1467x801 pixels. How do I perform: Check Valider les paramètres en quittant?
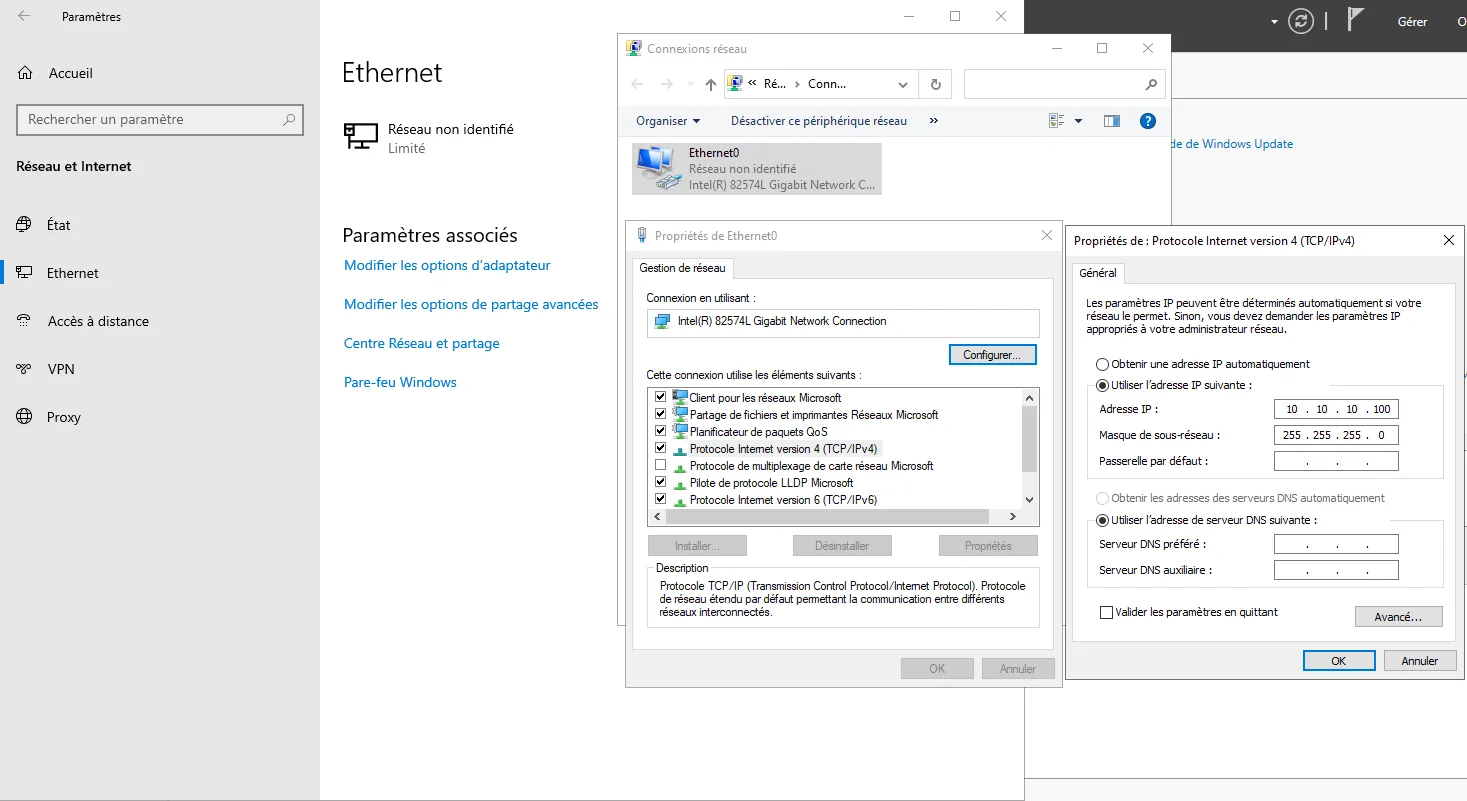(1106, 612)
